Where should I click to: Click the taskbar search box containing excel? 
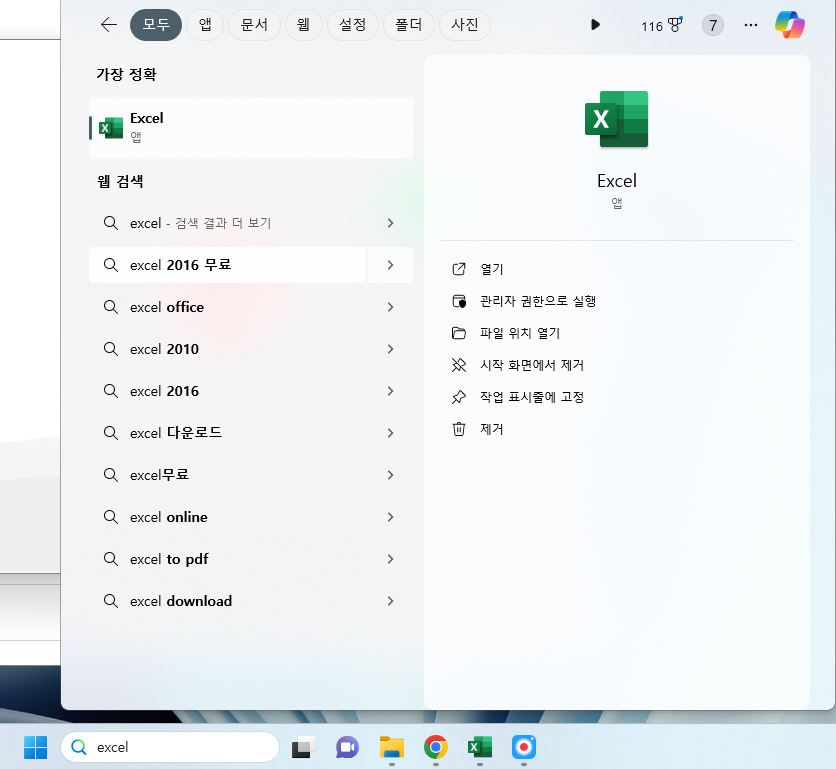pyautogui.click(x=170, y=747)
